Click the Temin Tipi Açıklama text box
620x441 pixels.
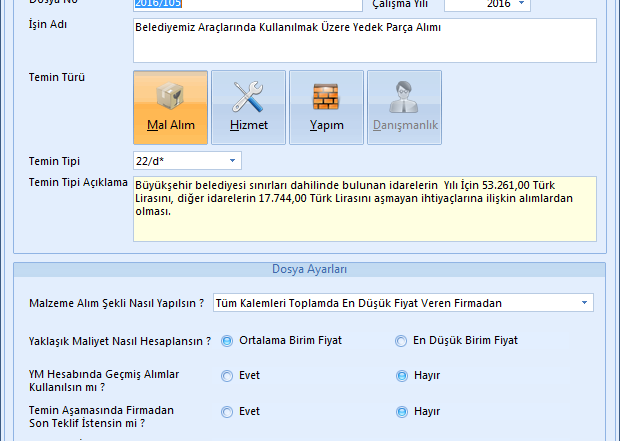(x=364, y=209)
